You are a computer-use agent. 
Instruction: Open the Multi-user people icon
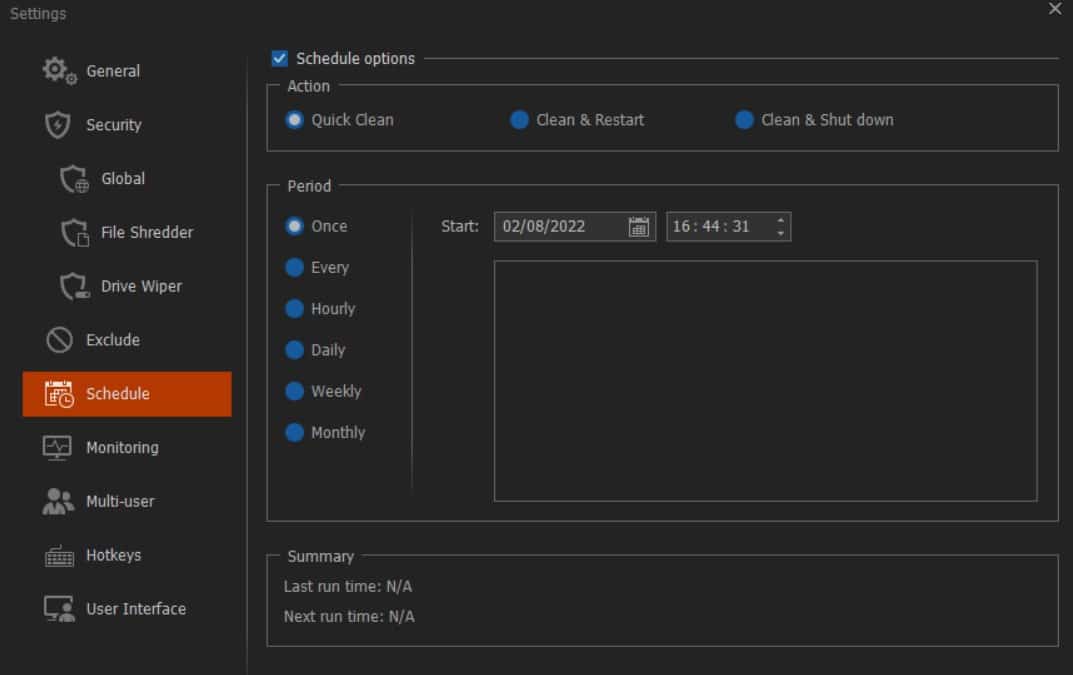58,501
